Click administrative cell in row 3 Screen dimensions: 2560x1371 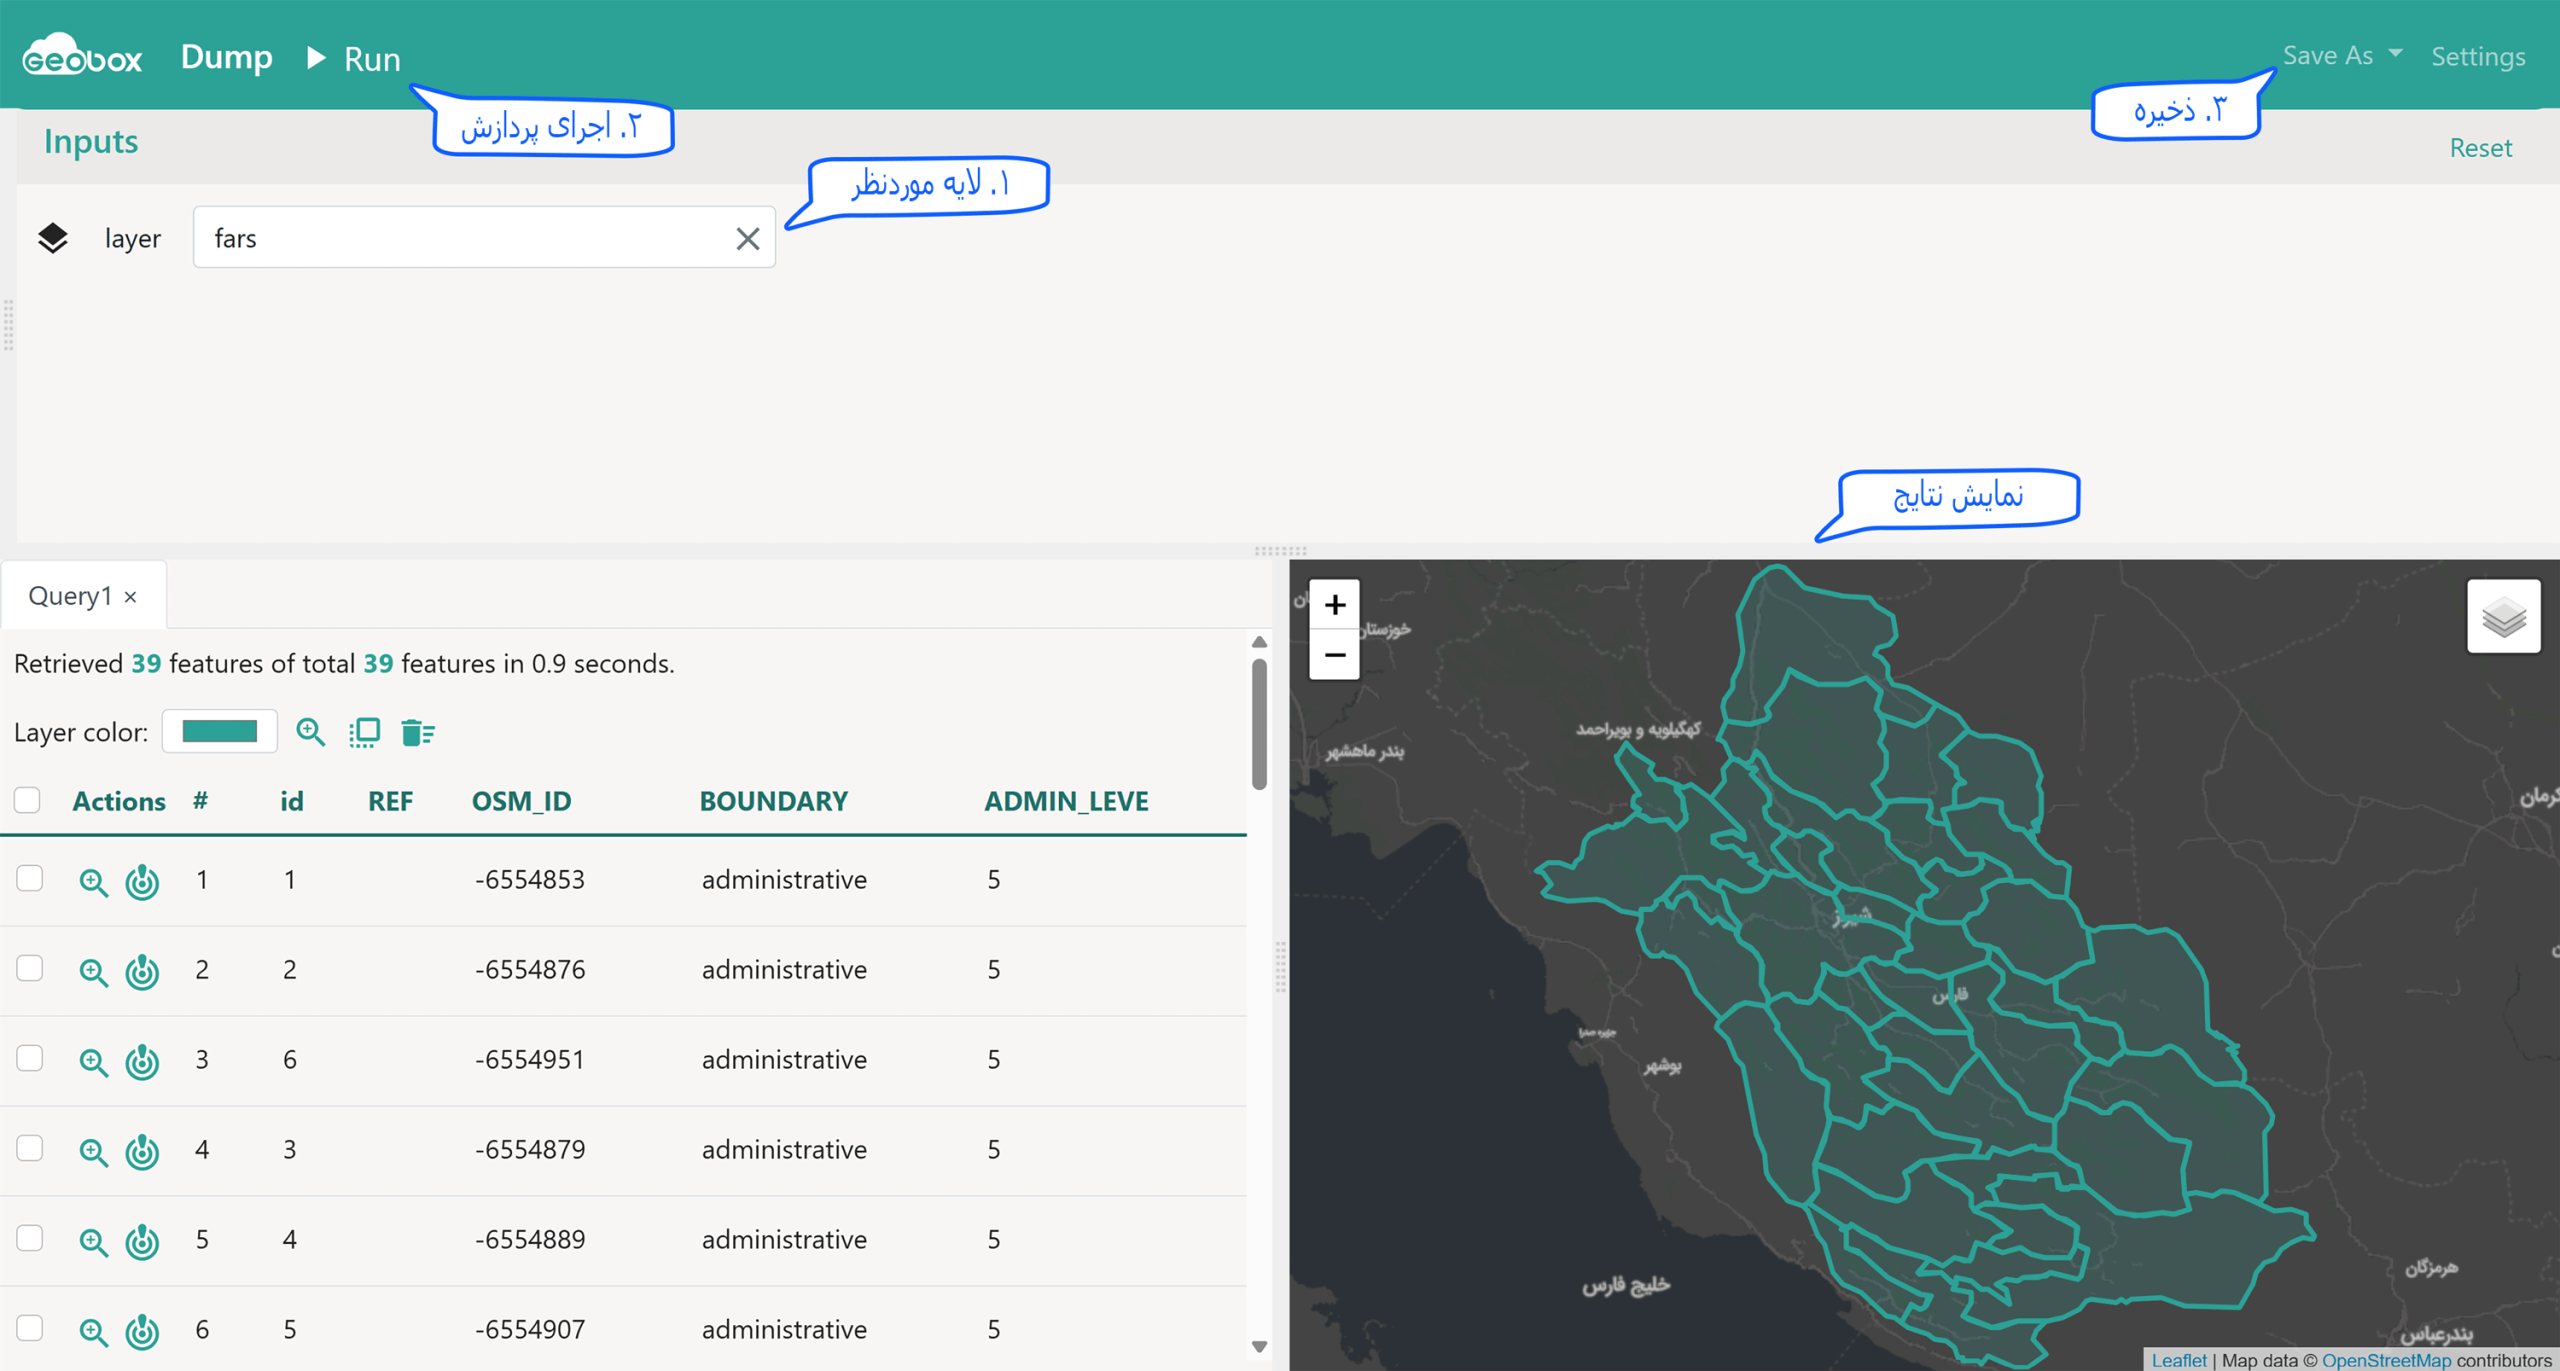(784, 1059)
